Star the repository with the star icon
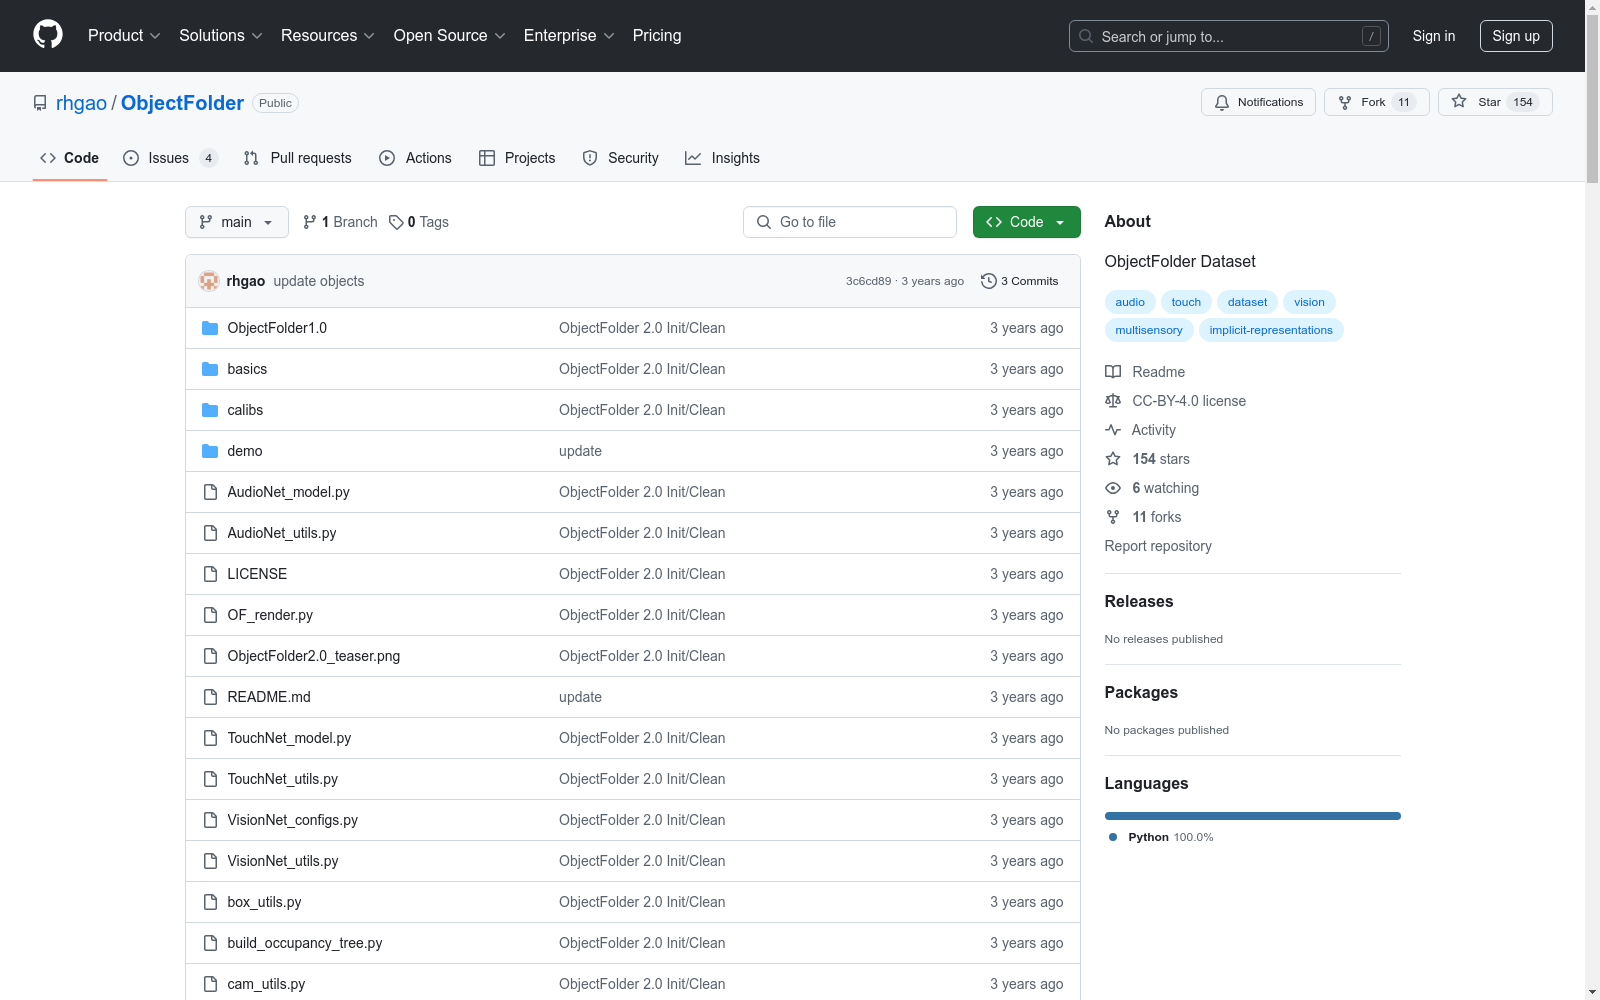 coord(1459,101)
